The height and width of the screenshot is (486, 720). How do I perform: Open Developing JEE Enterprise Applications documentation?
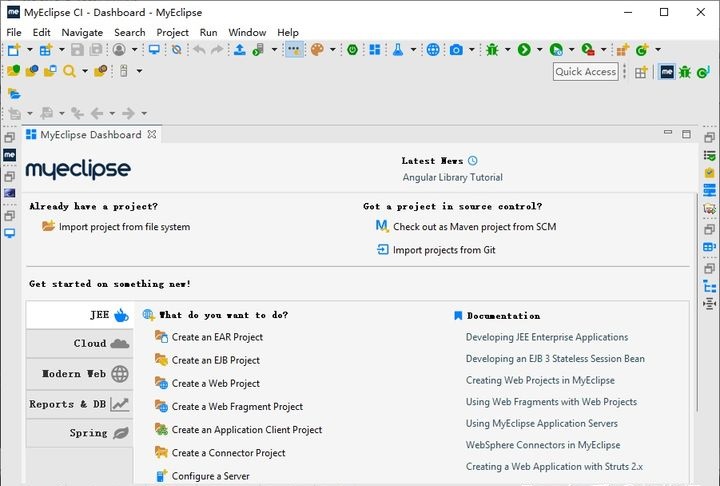[x=547, y=337]
